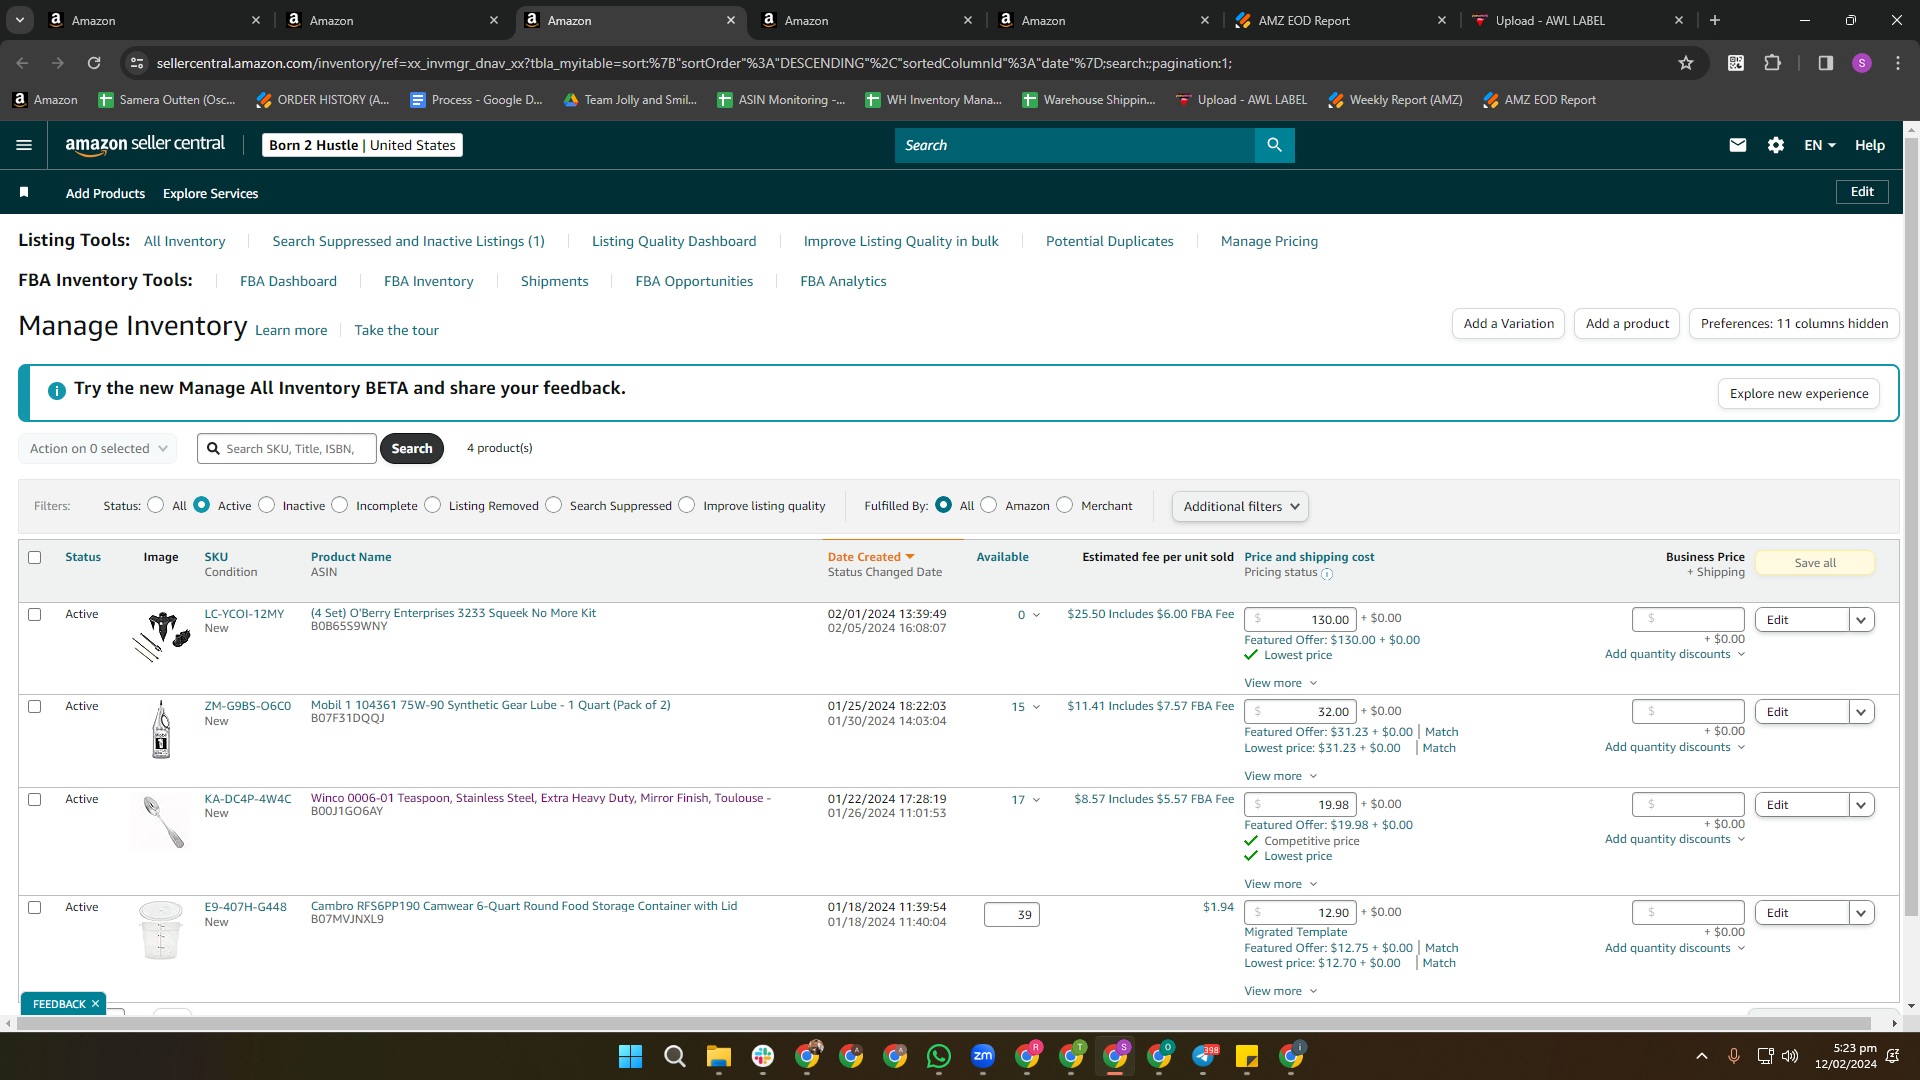Screen dimensions: 1920x1080
Task: Click the price field showing 32.00
Action: coord(1300,711)
